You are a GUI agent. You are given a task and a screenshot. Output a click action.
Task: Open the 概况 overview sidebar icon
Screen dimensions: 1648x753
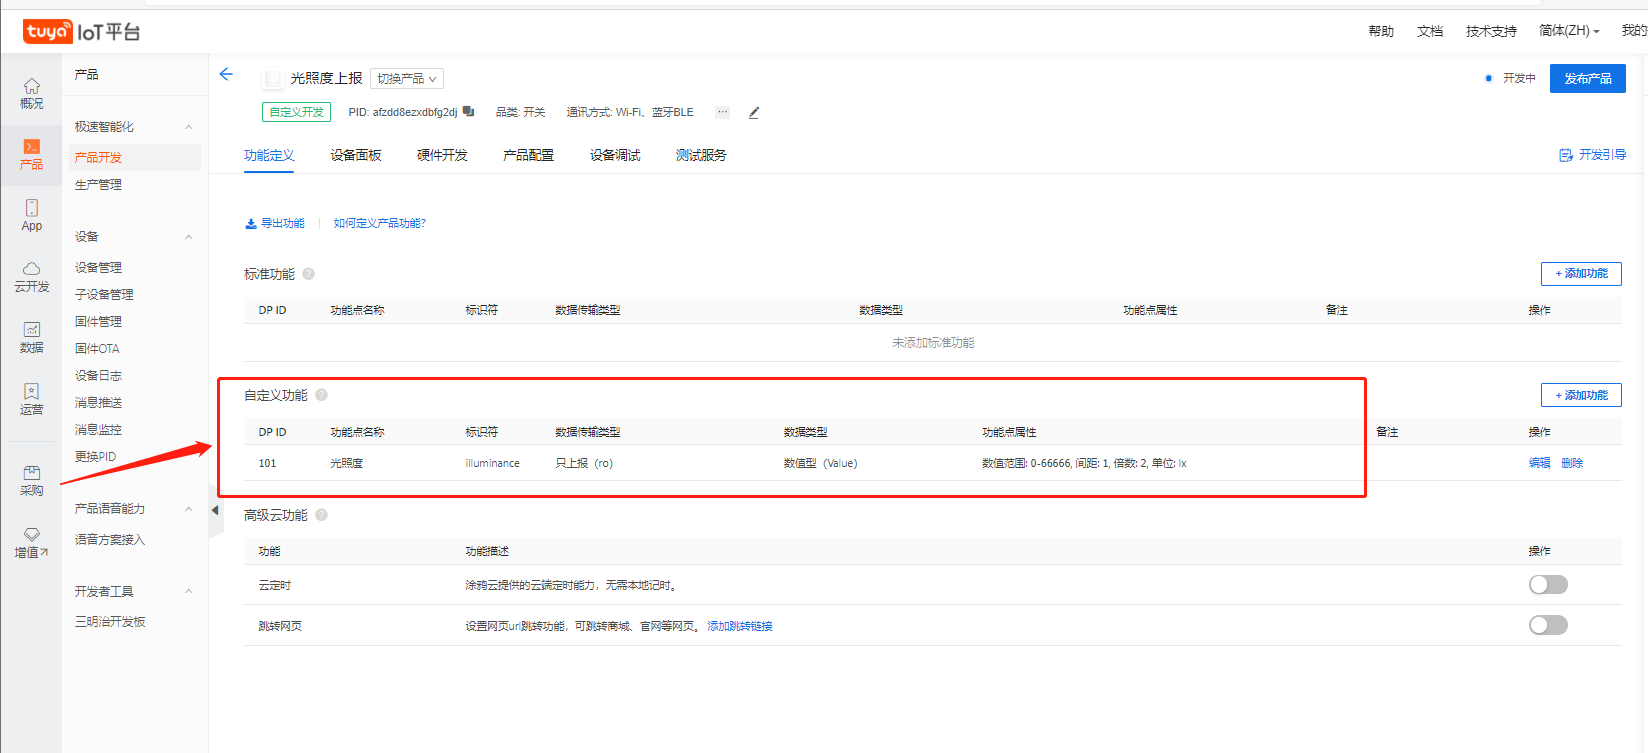click(32, 94)
